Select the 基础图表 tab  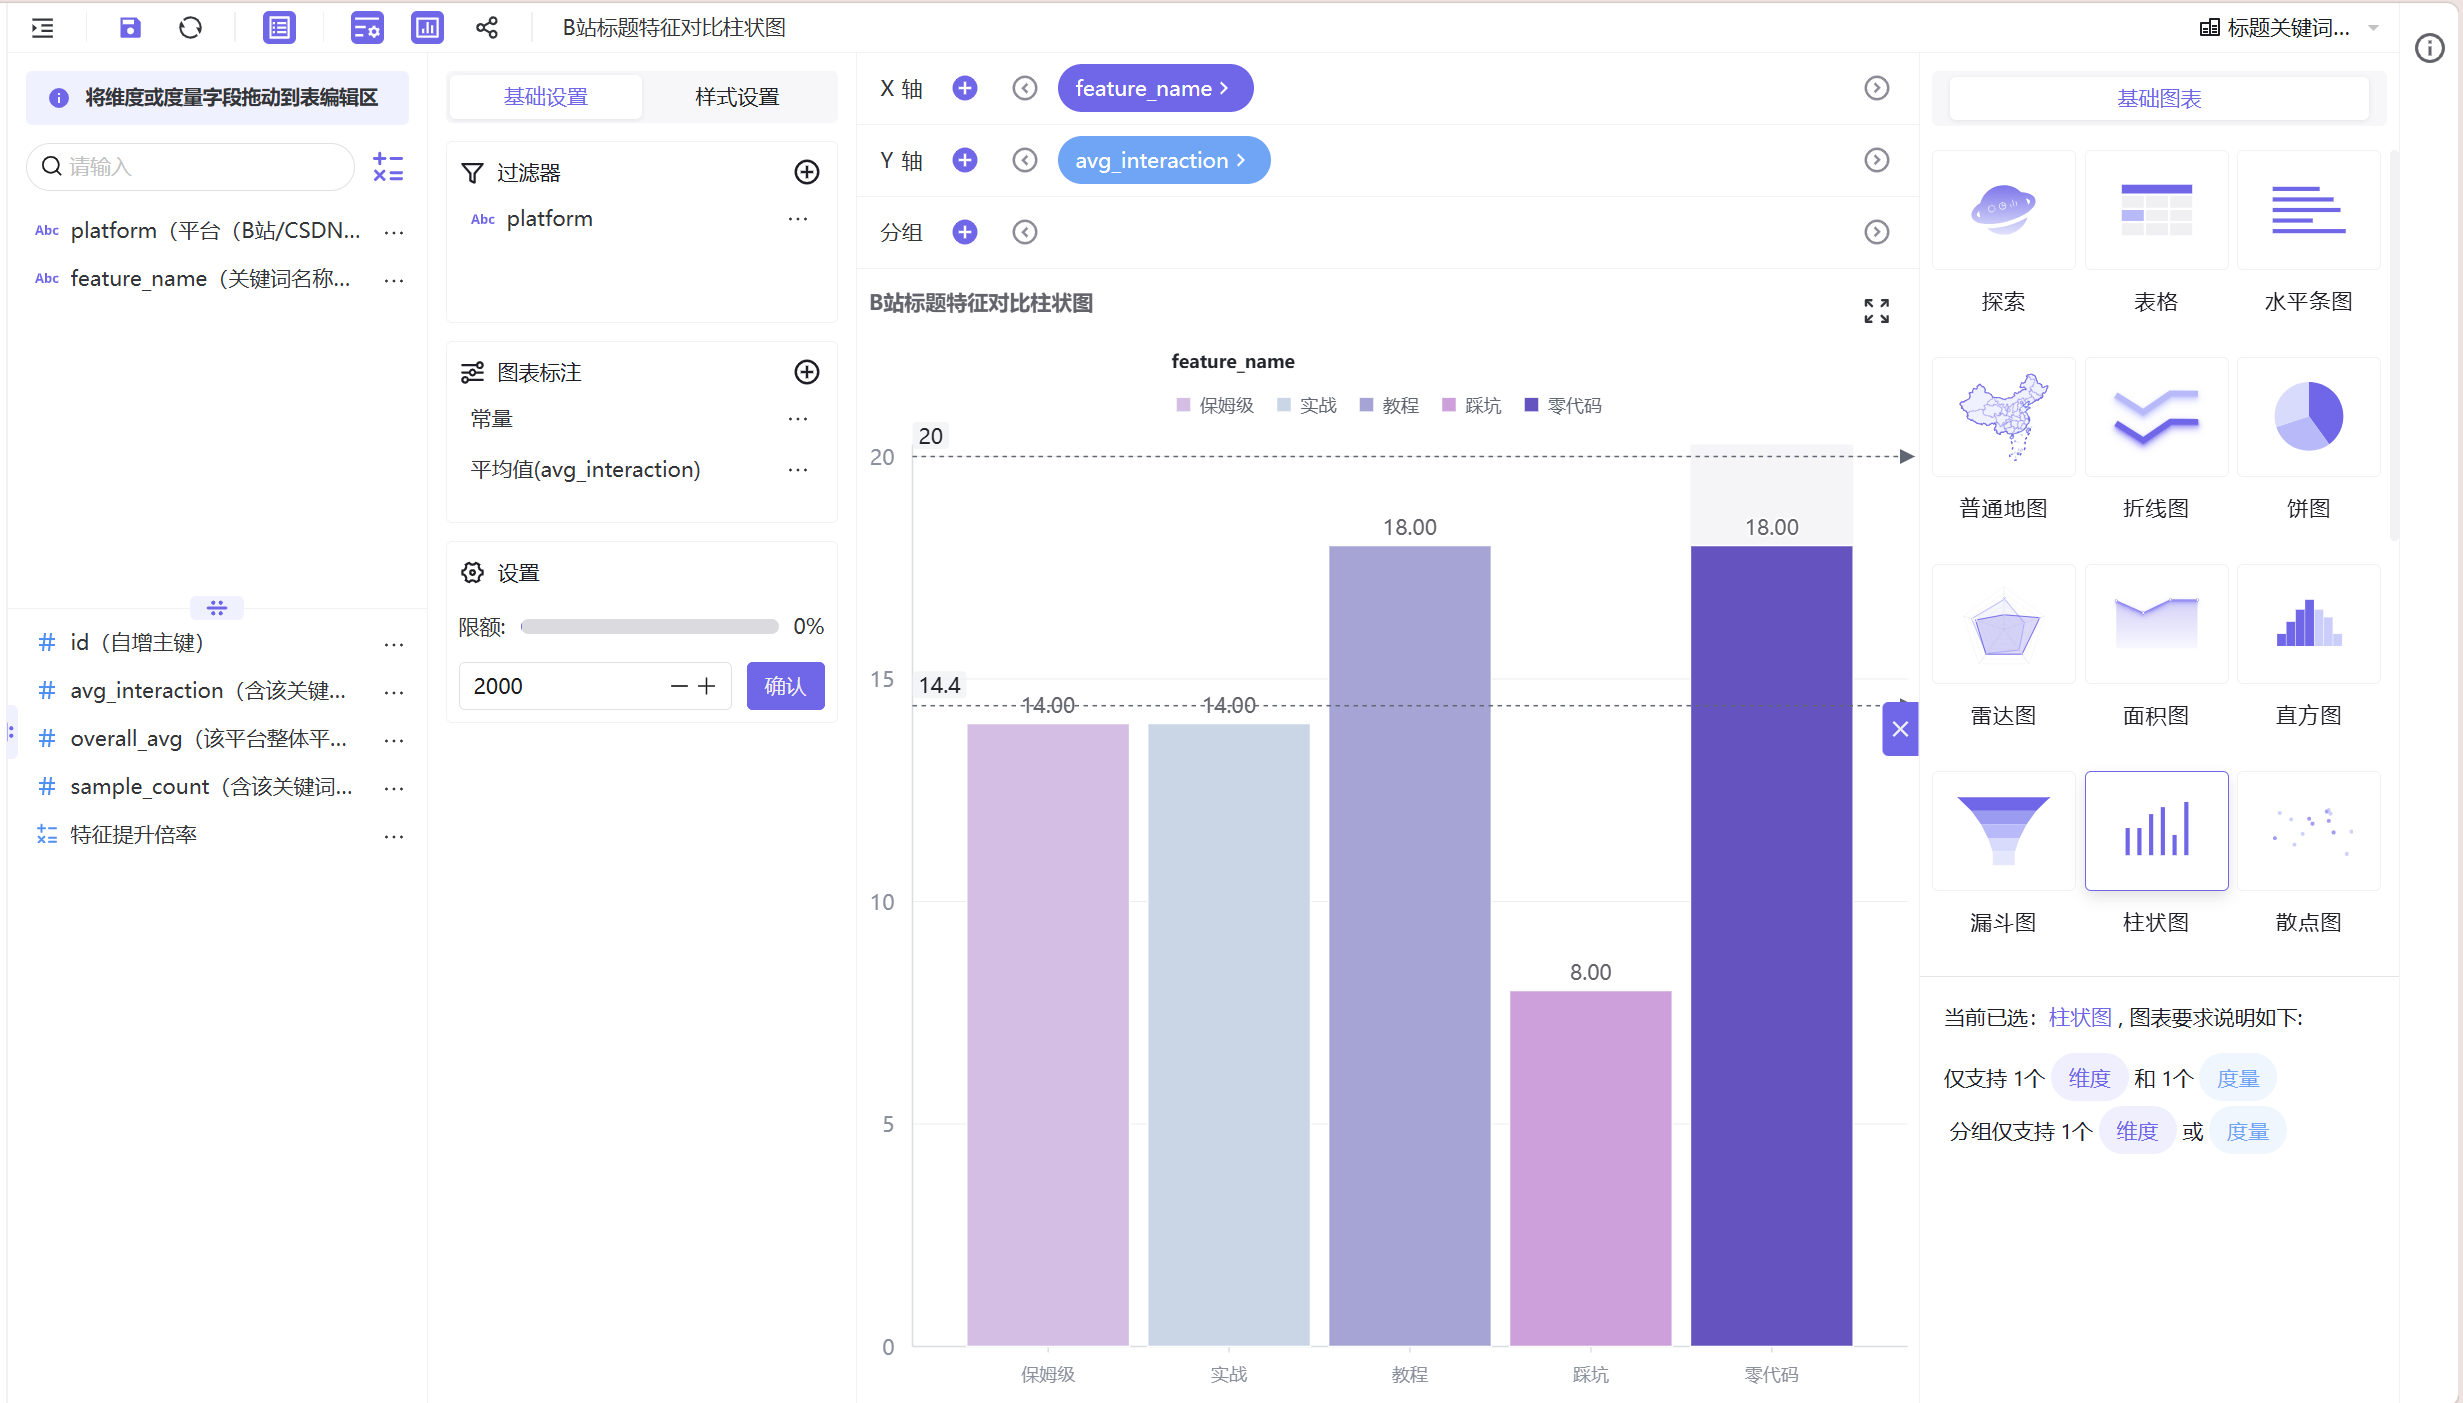pos(2159,98)
